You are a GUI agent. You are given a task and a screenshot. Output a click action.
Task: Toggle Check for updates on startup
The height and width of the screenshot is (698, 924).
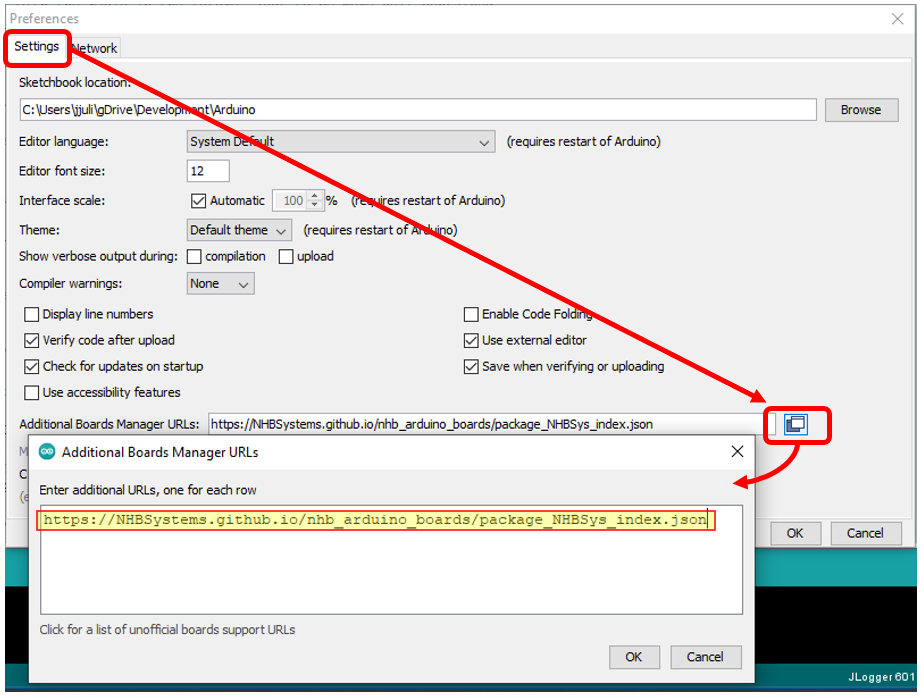pyautogui.click(x=31, y=367)
